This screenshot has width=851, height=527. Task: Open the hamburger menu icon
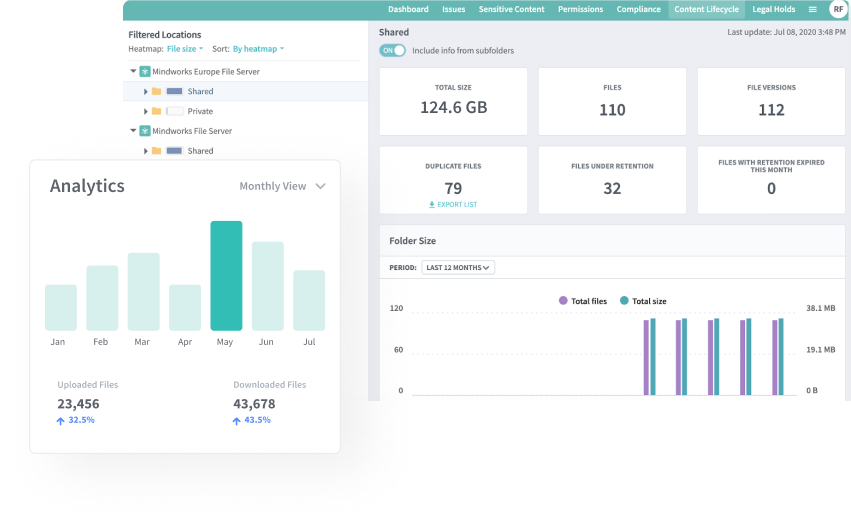tap(812, 9)
